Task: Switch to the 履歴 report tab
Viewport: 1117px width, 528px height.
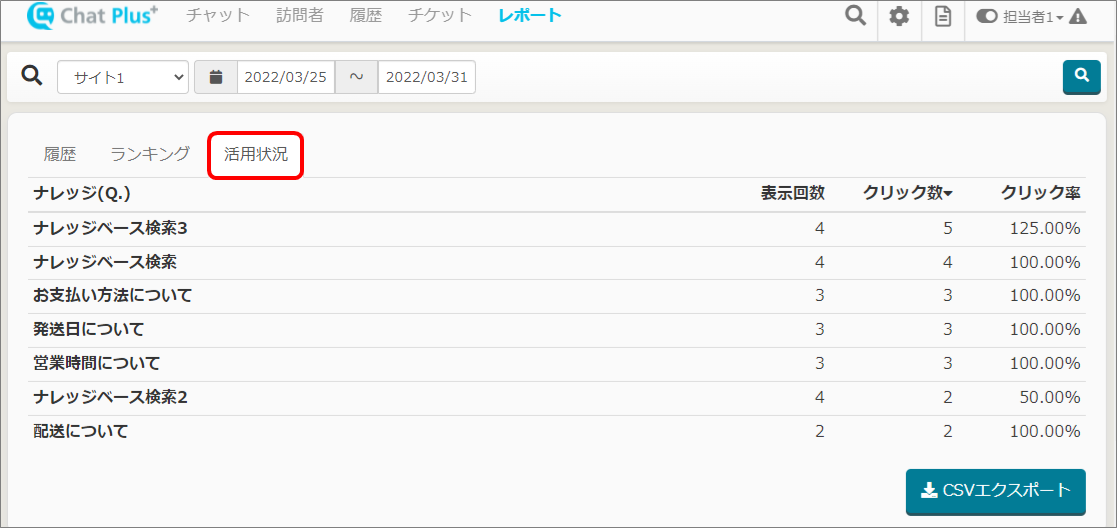Action: coord(60,154)
